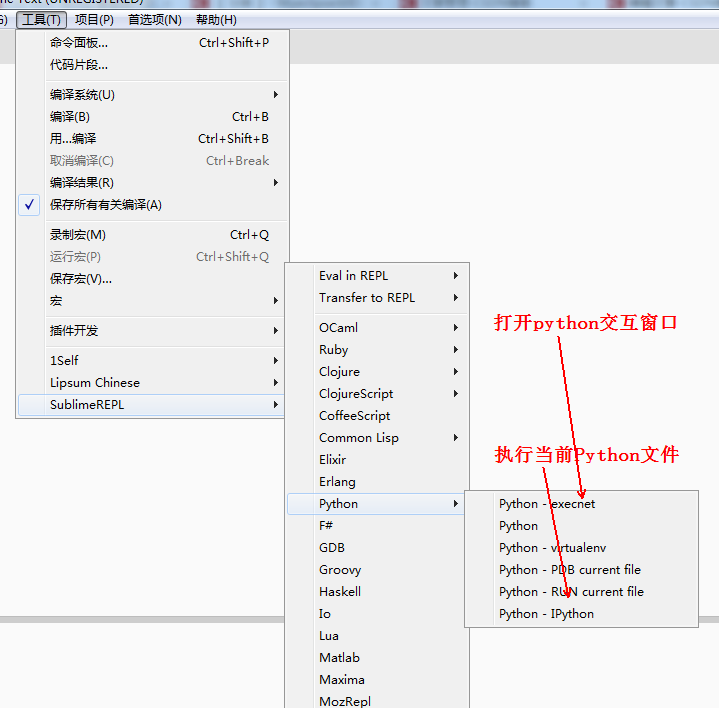Open the Common Lisp submenu
Screen dimensions: 719x708
pos(377,437)
